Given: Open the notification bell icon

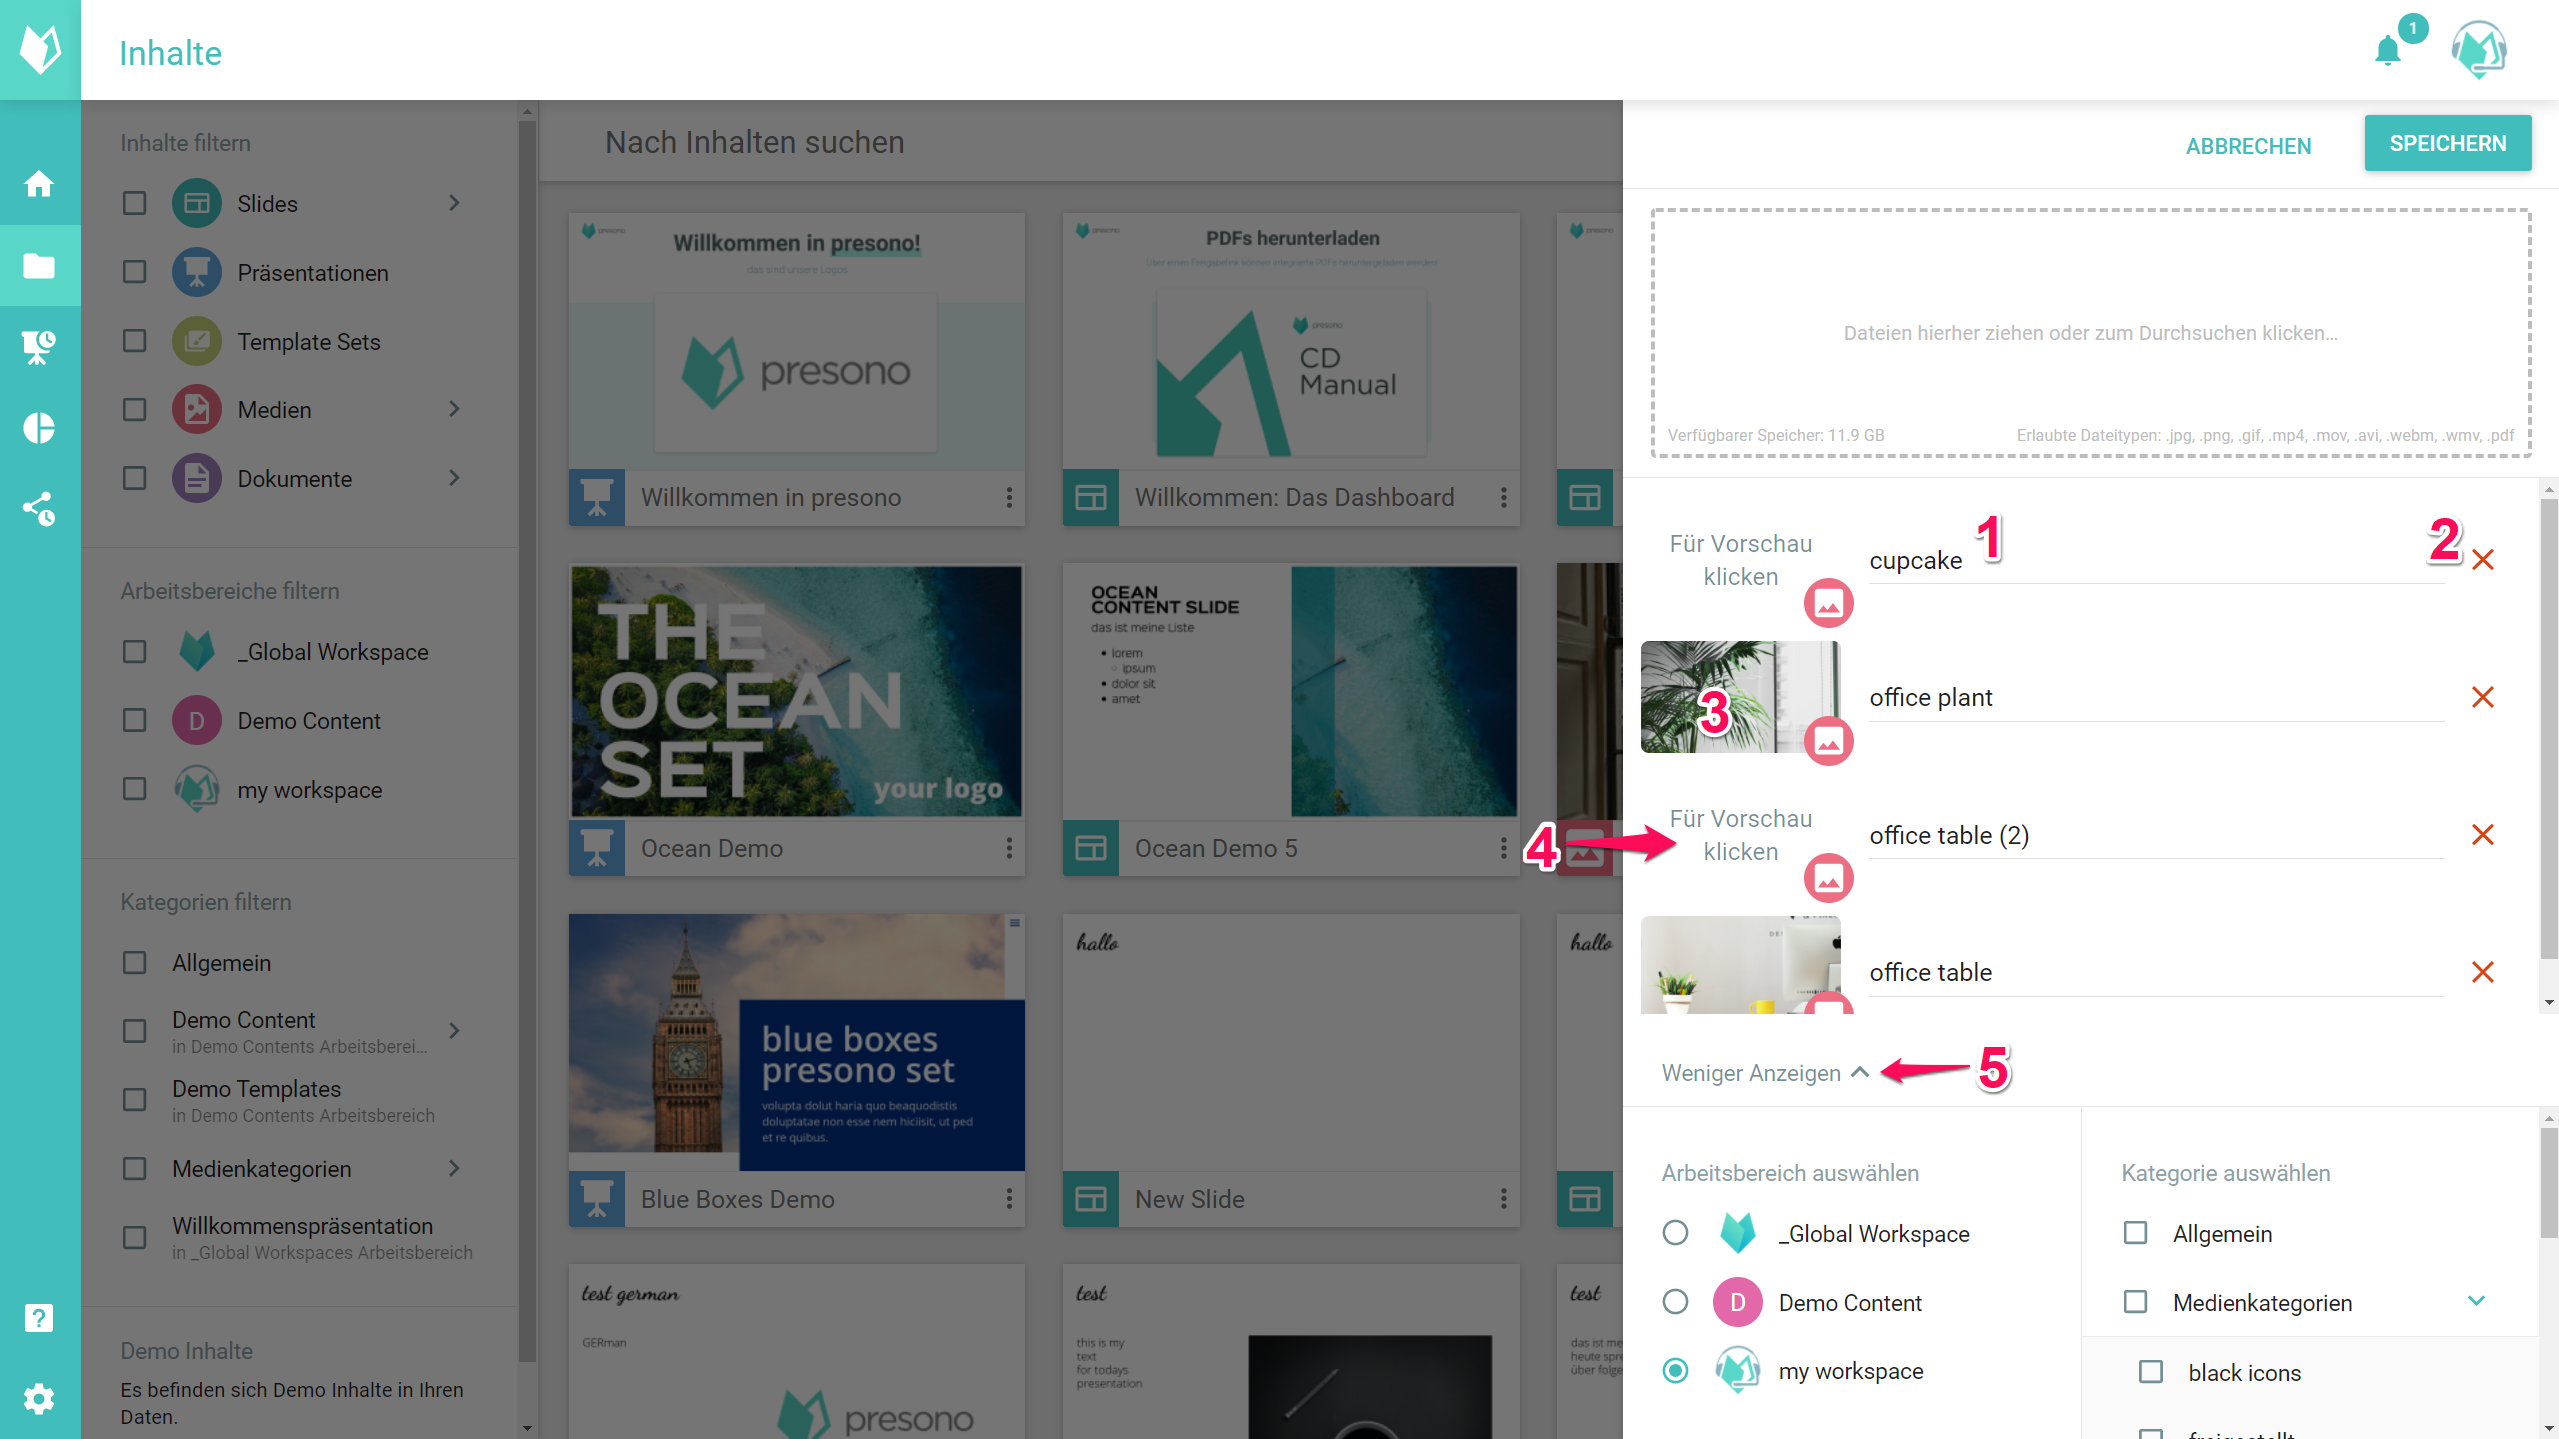Looking at the screenshot, I should point(2388,50).
